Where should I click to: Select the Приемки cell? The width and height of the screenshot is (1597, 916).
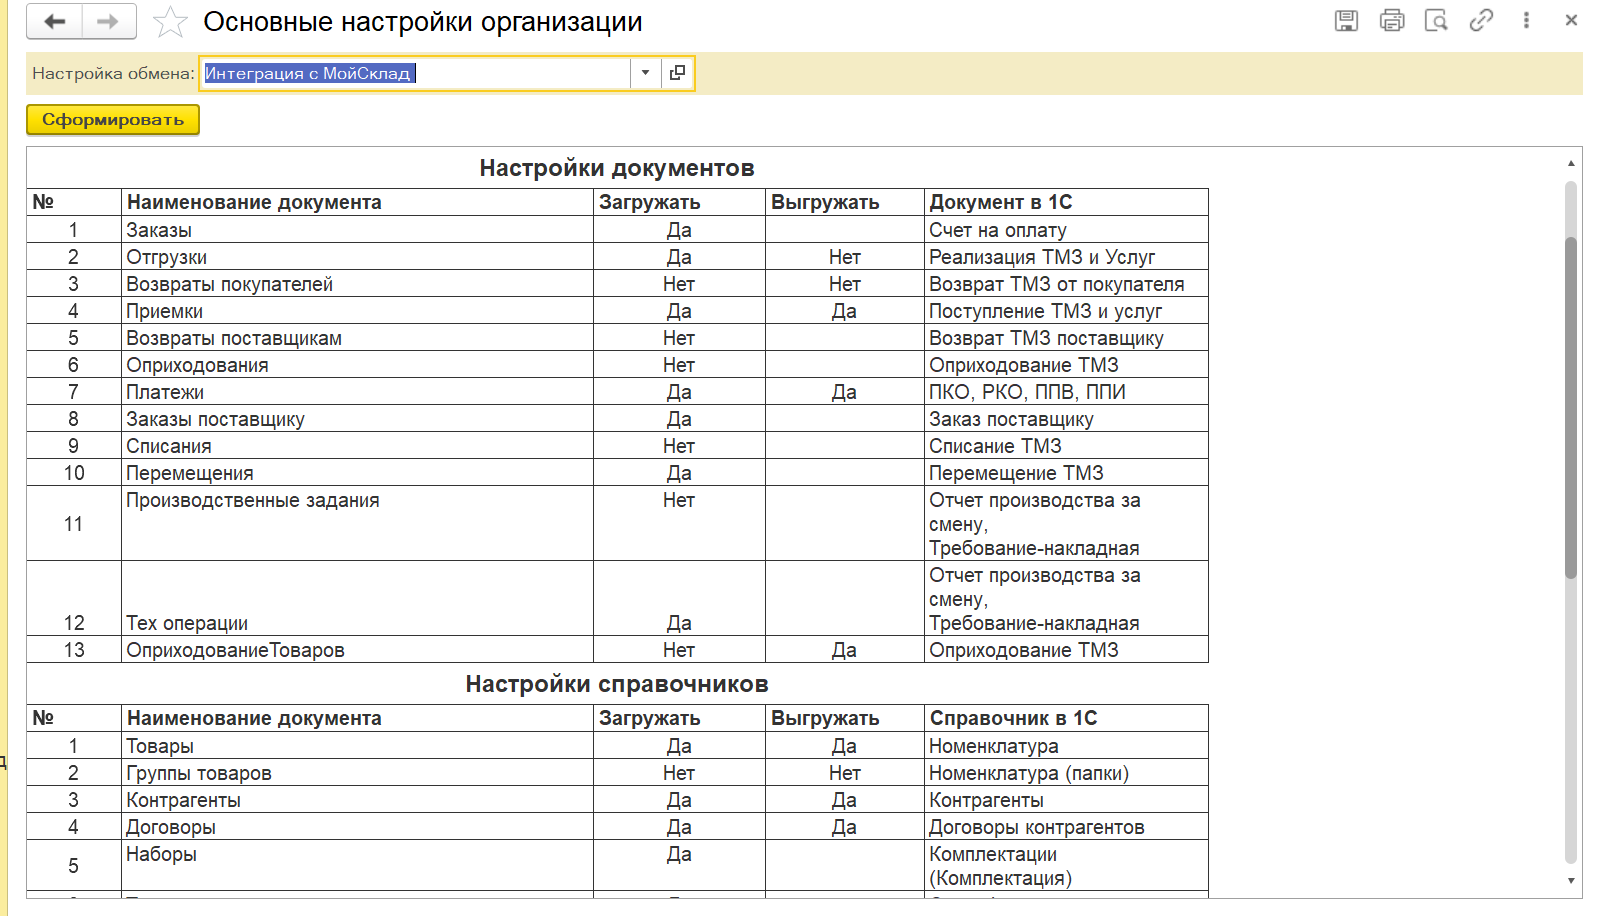click(357, 311)
